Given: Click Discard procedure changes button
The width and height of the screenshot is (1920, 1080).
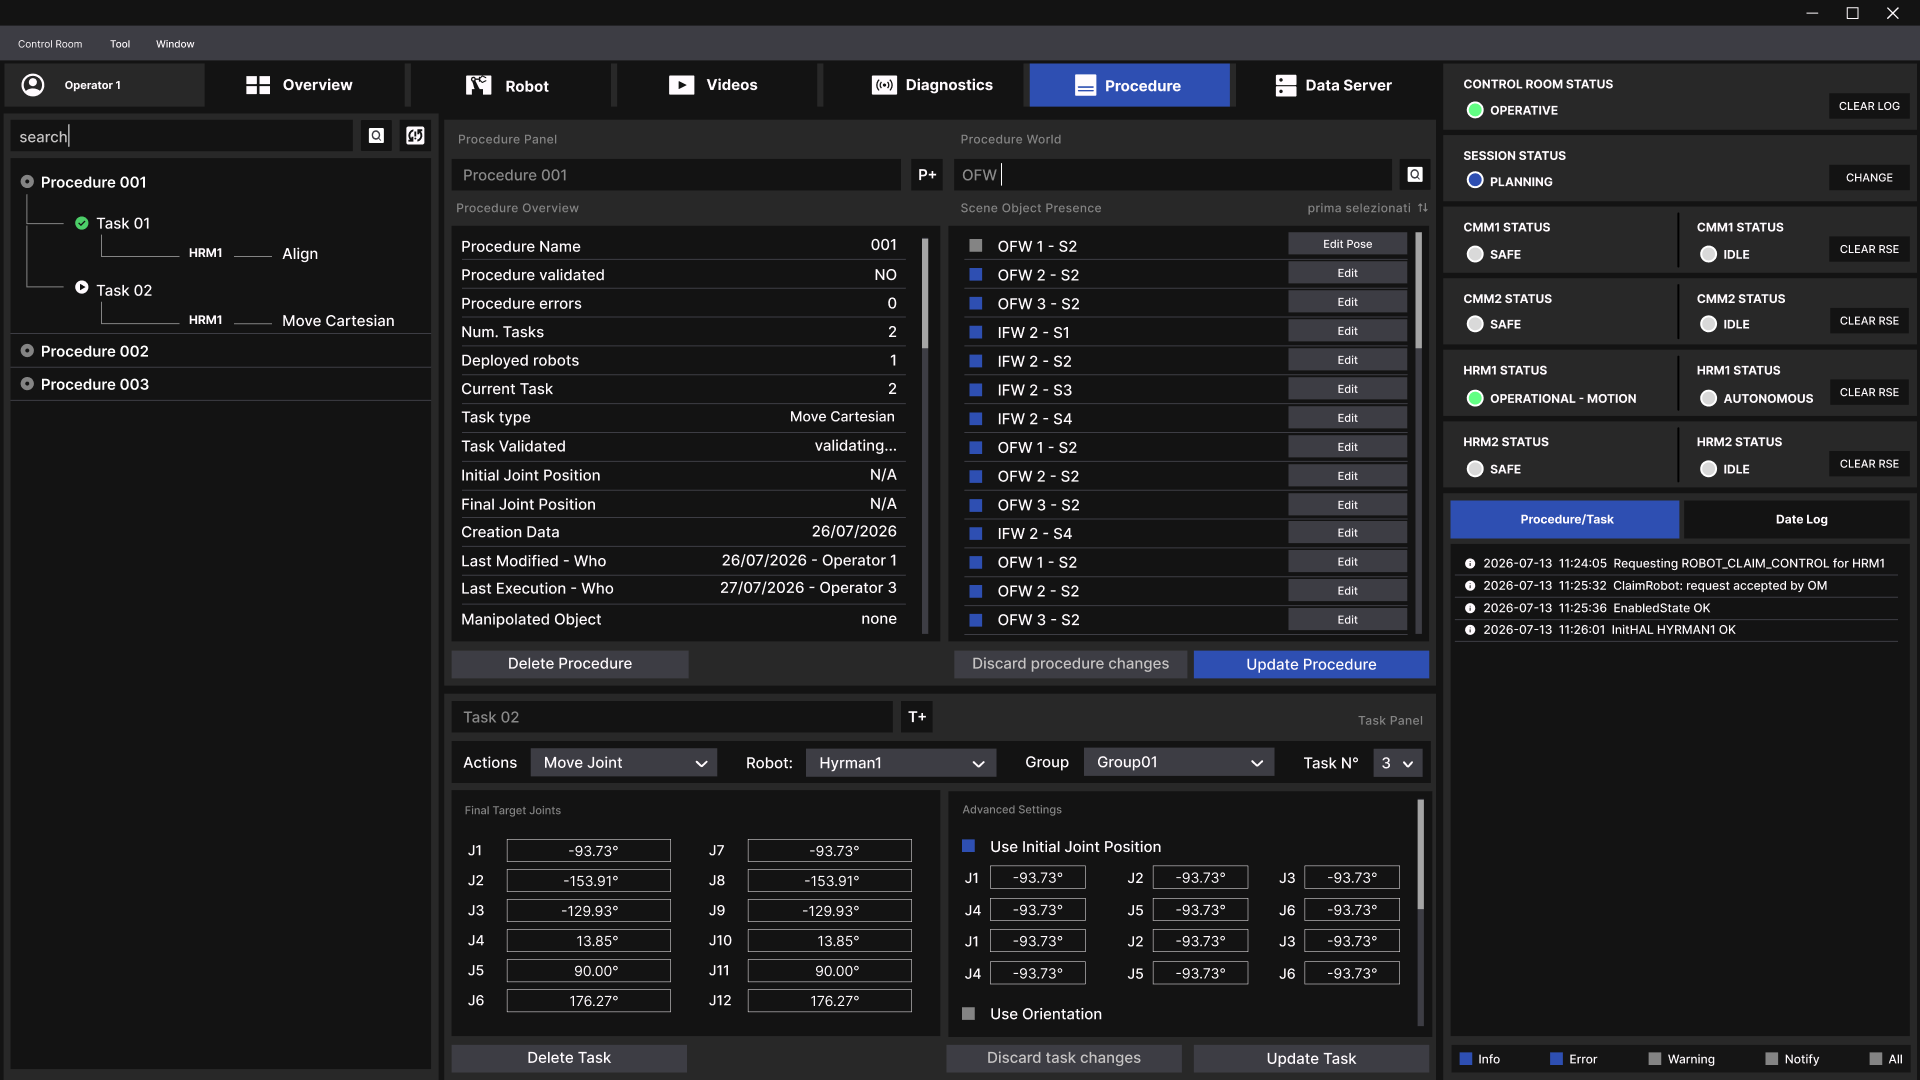Looking at the screenshot, I should tap(1070, 664).
